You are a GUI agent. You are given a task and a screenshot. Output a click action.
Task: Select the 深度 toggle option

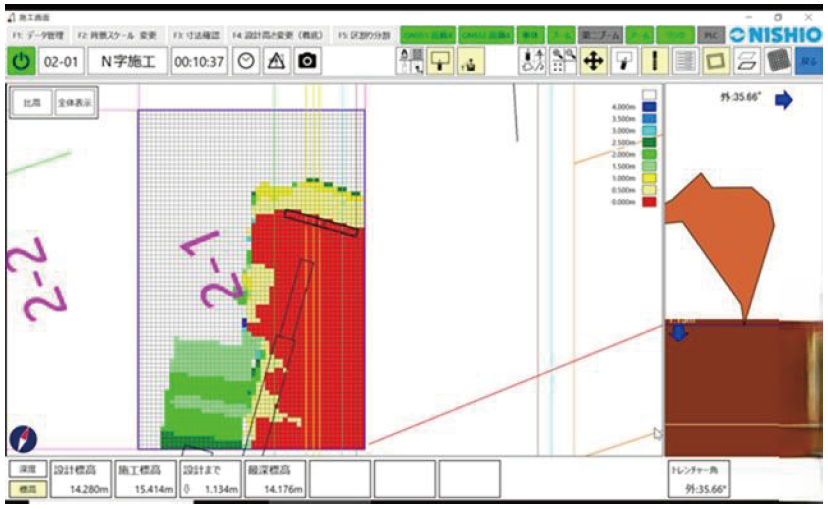click(27, 469)
